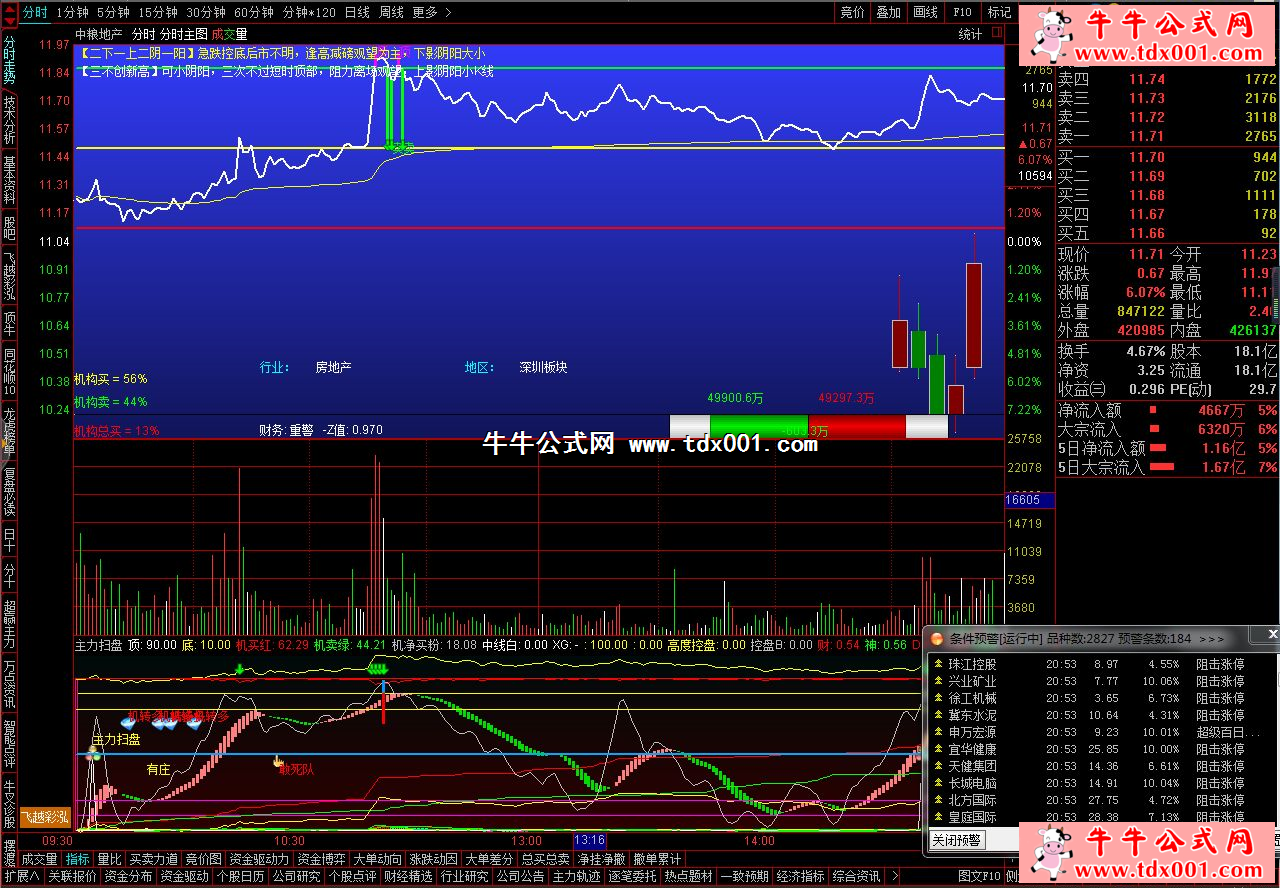Close the 条件预警 popup window

click(x=1271, y=635)
